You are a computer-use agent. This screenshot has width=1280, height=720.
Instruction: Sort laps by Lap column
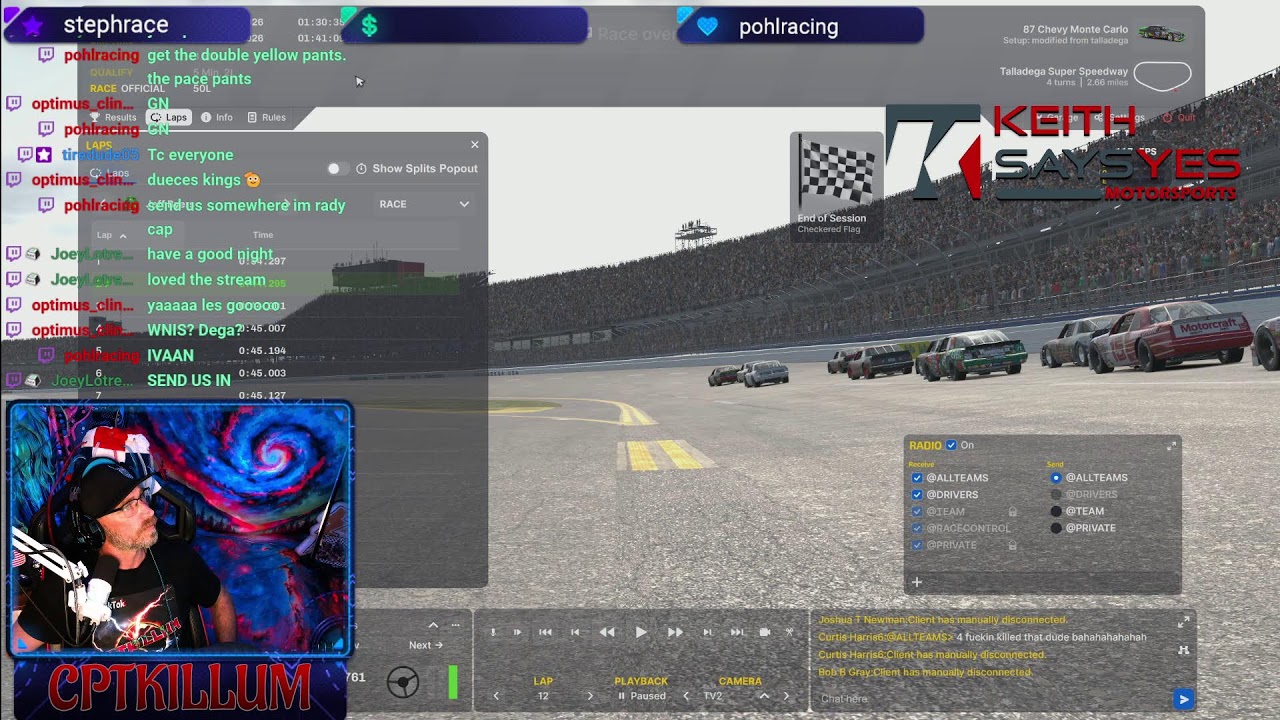coord(112,235)
